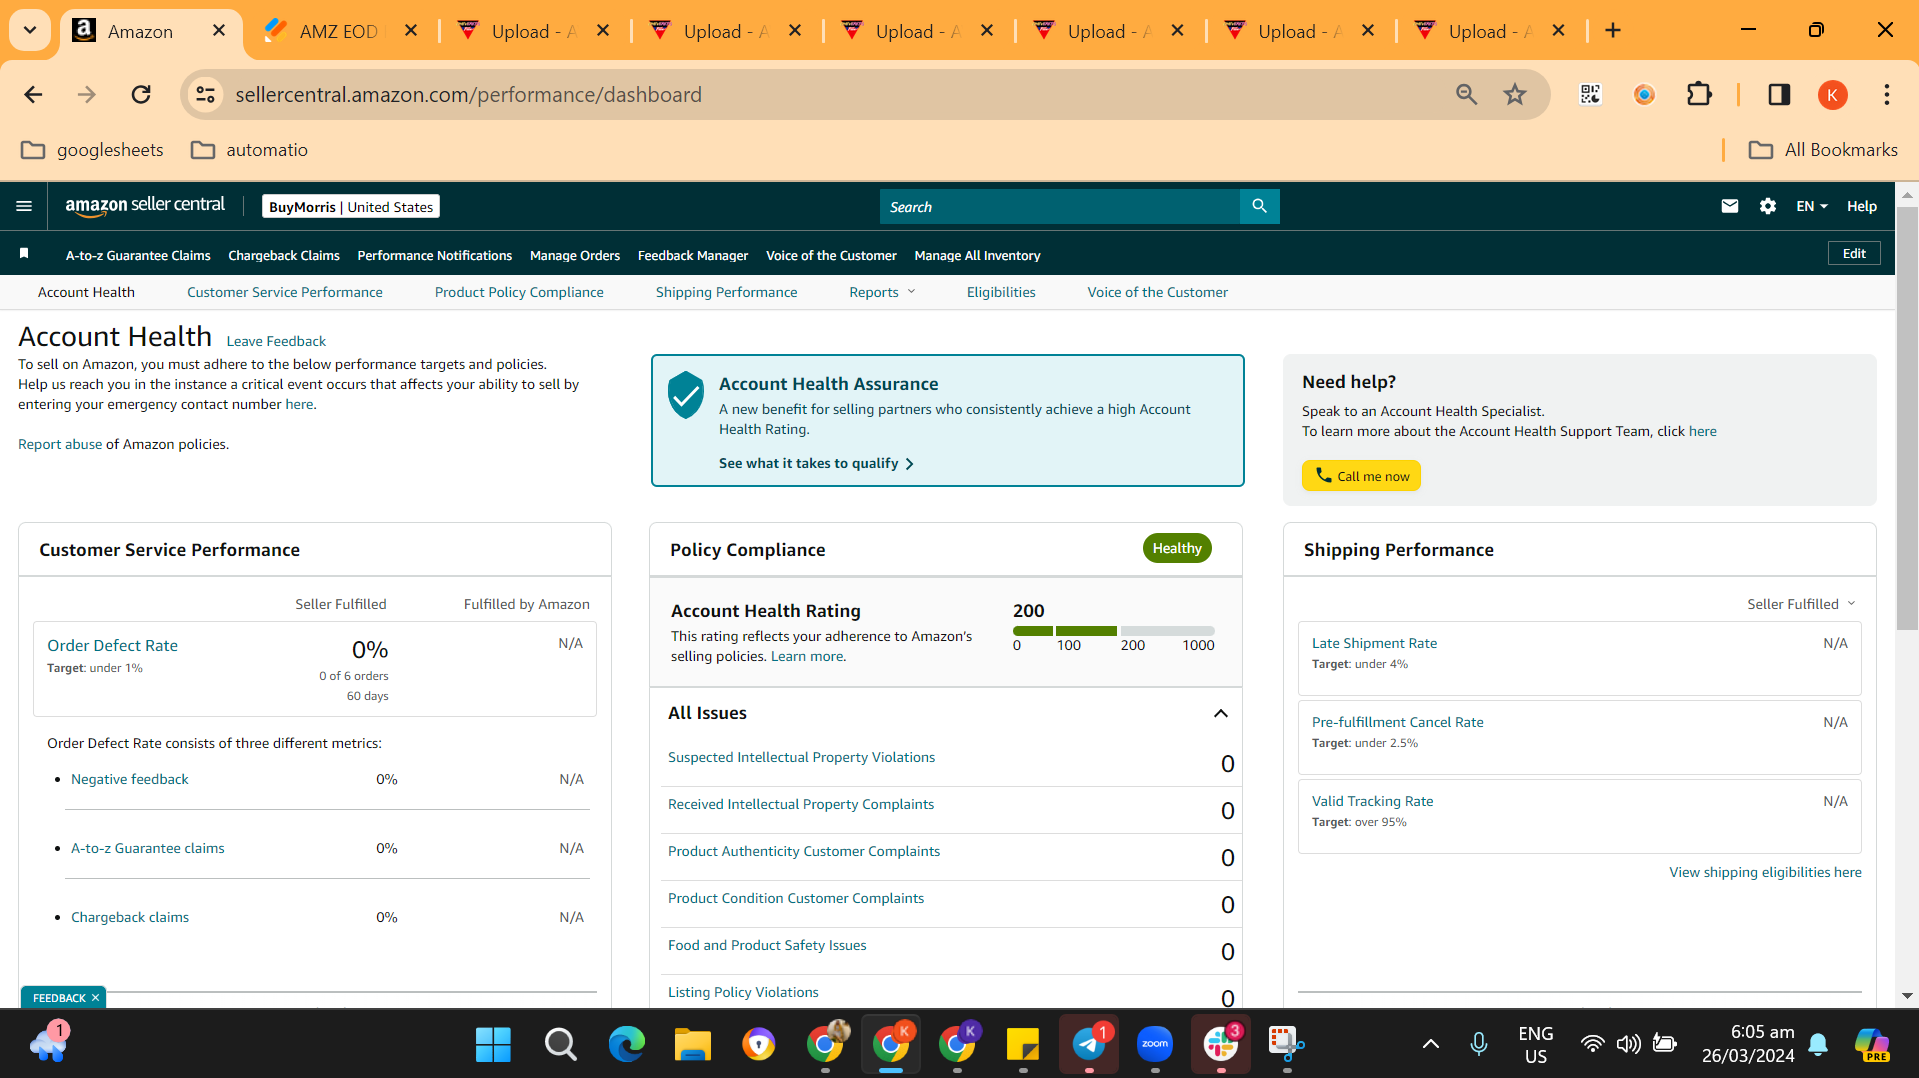The image size is (1919, 1078).
Task: Open the browser extensions puzzle icon
Action: [x=1699, y=94]
